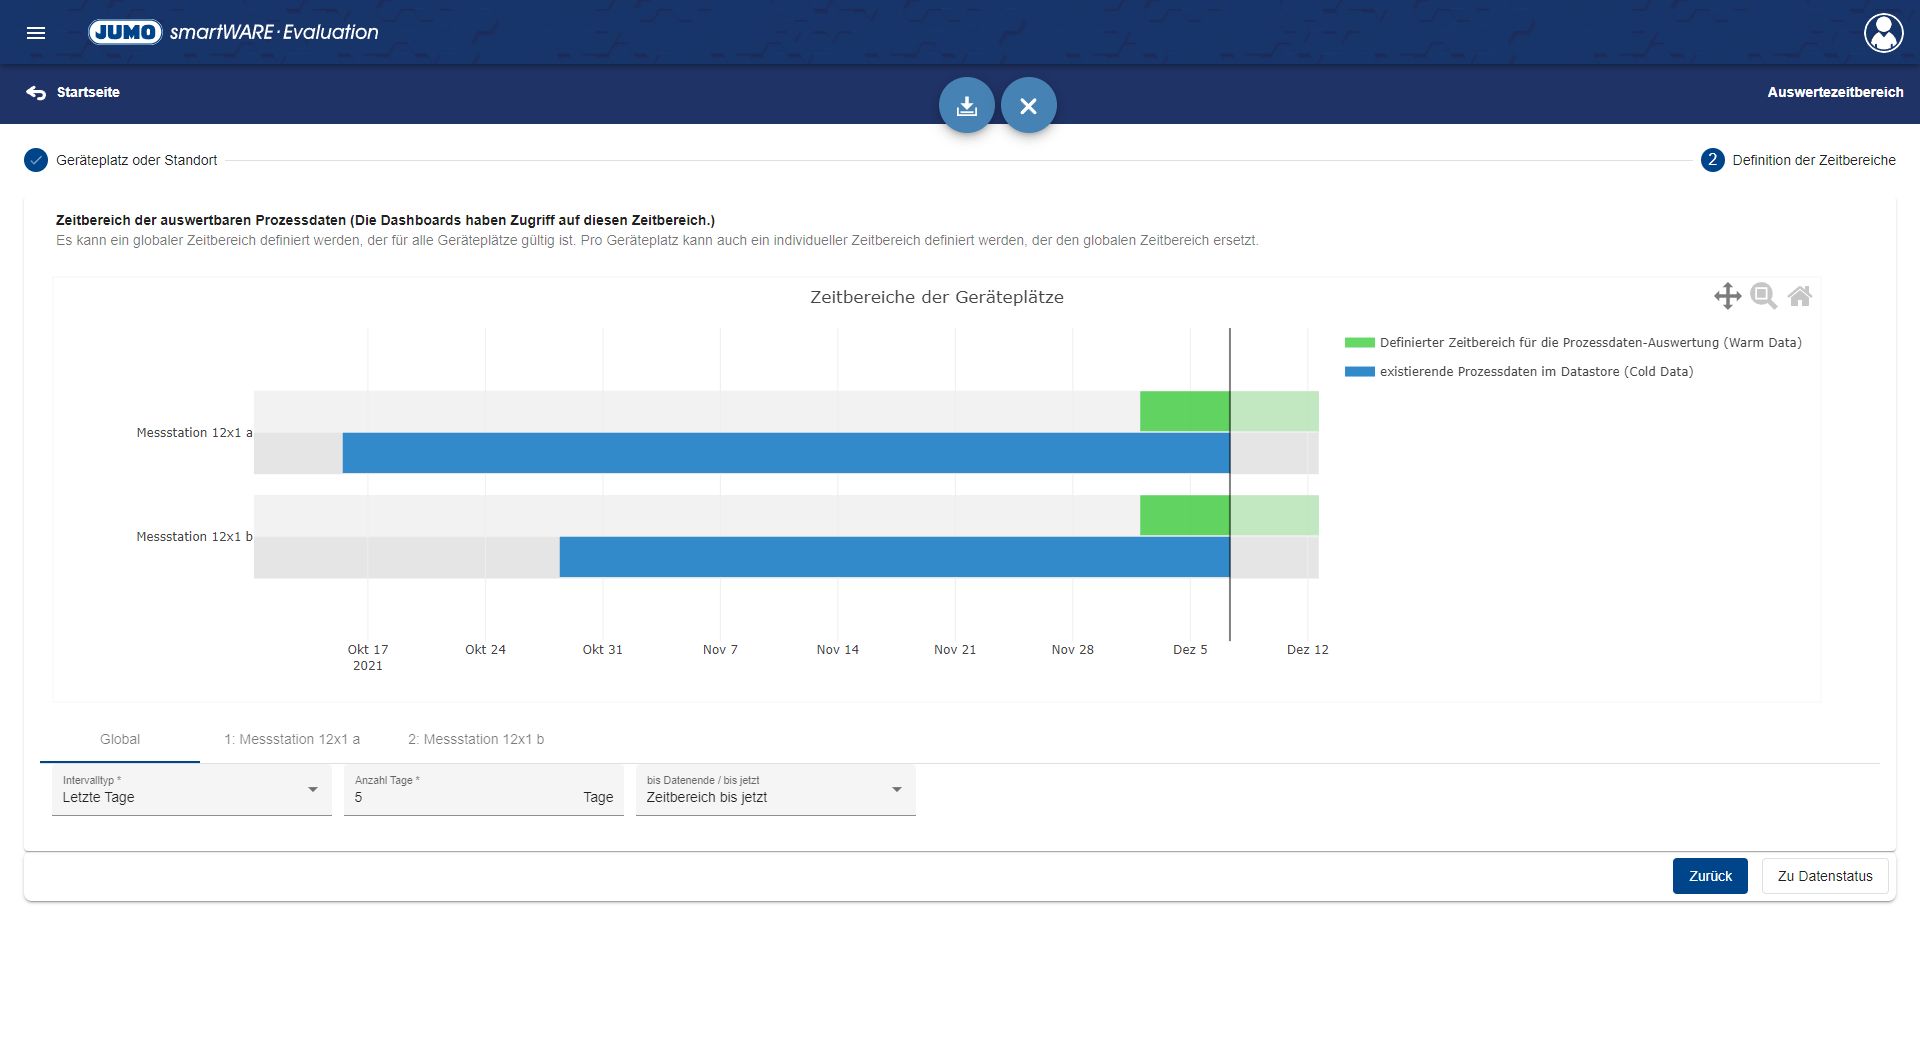Open the hamburger navigation menu
This screenshot has width=1920, height=1057.
tap(36, 33)
